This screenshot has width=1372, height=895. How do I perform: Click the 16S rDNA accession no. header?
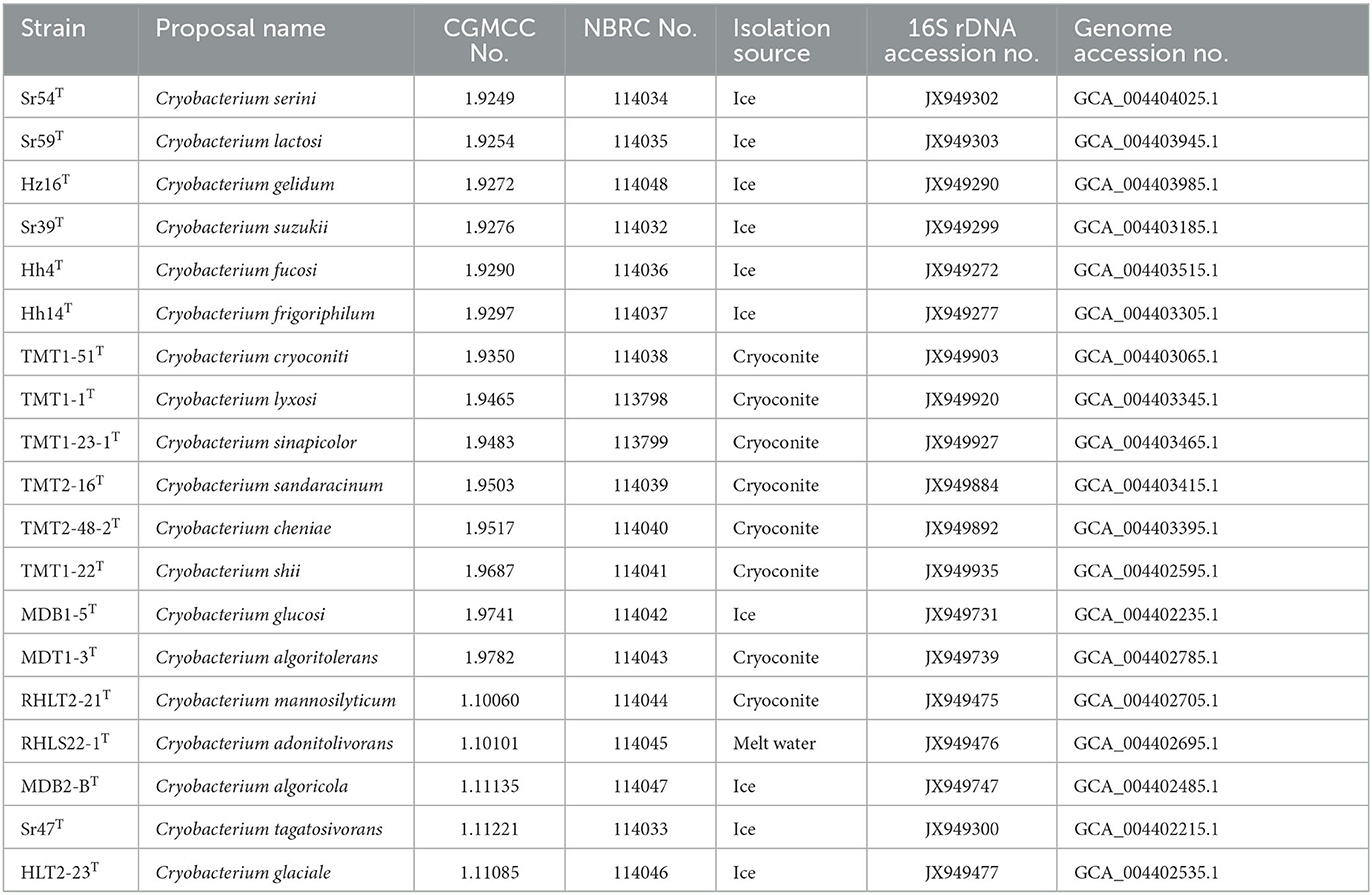[961, 41]
